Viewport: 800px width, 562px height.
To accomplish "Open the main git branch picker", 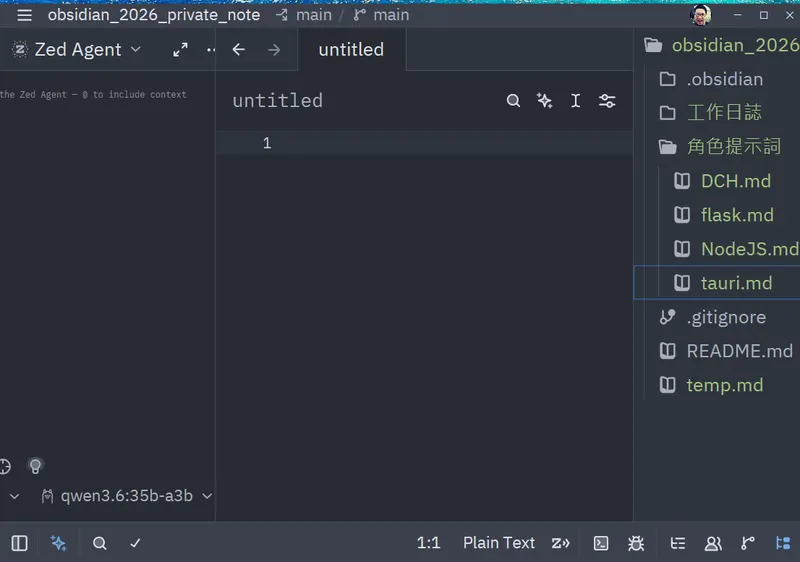I will tap(381, 15).
